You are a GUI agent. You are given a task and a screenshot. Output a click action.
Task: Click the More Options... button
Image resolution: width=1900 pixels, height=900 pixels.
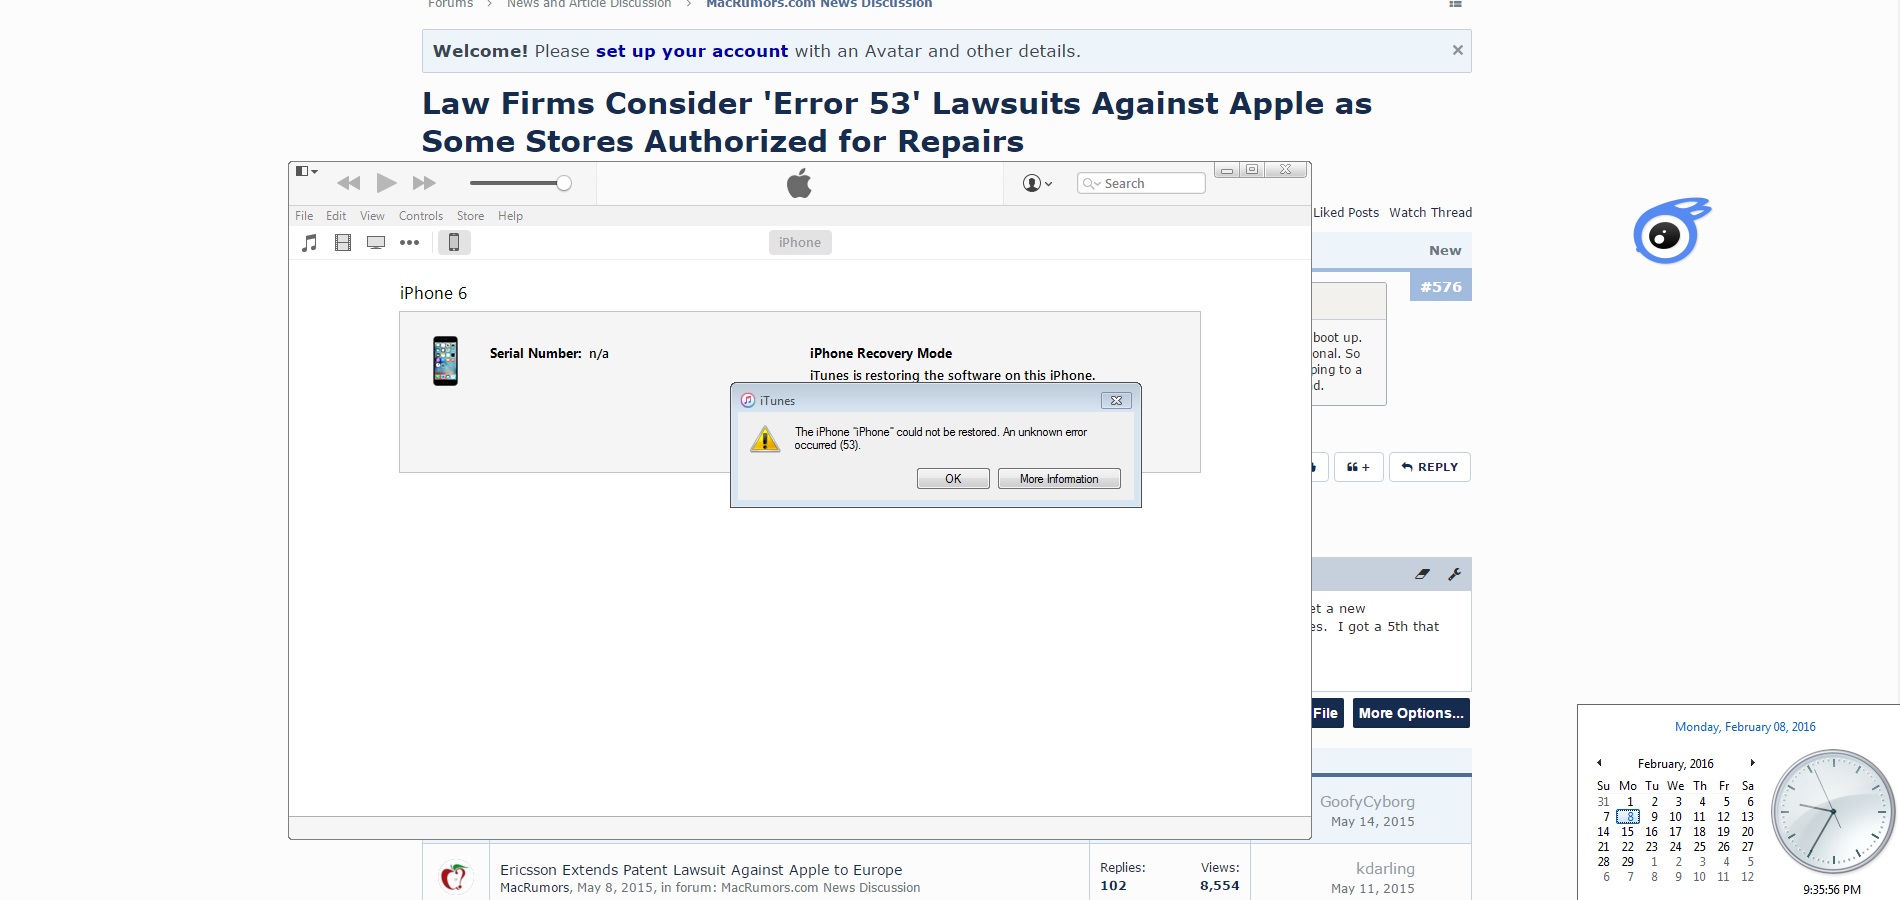(x=1411, y=713)
